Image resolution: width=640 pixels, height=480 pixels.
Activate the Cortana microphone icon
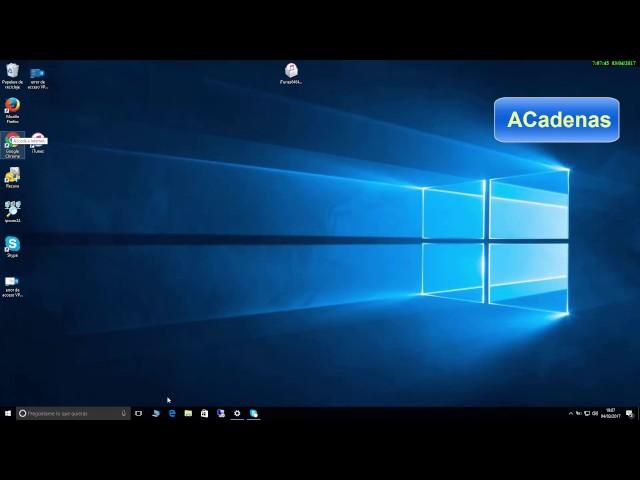124,413
